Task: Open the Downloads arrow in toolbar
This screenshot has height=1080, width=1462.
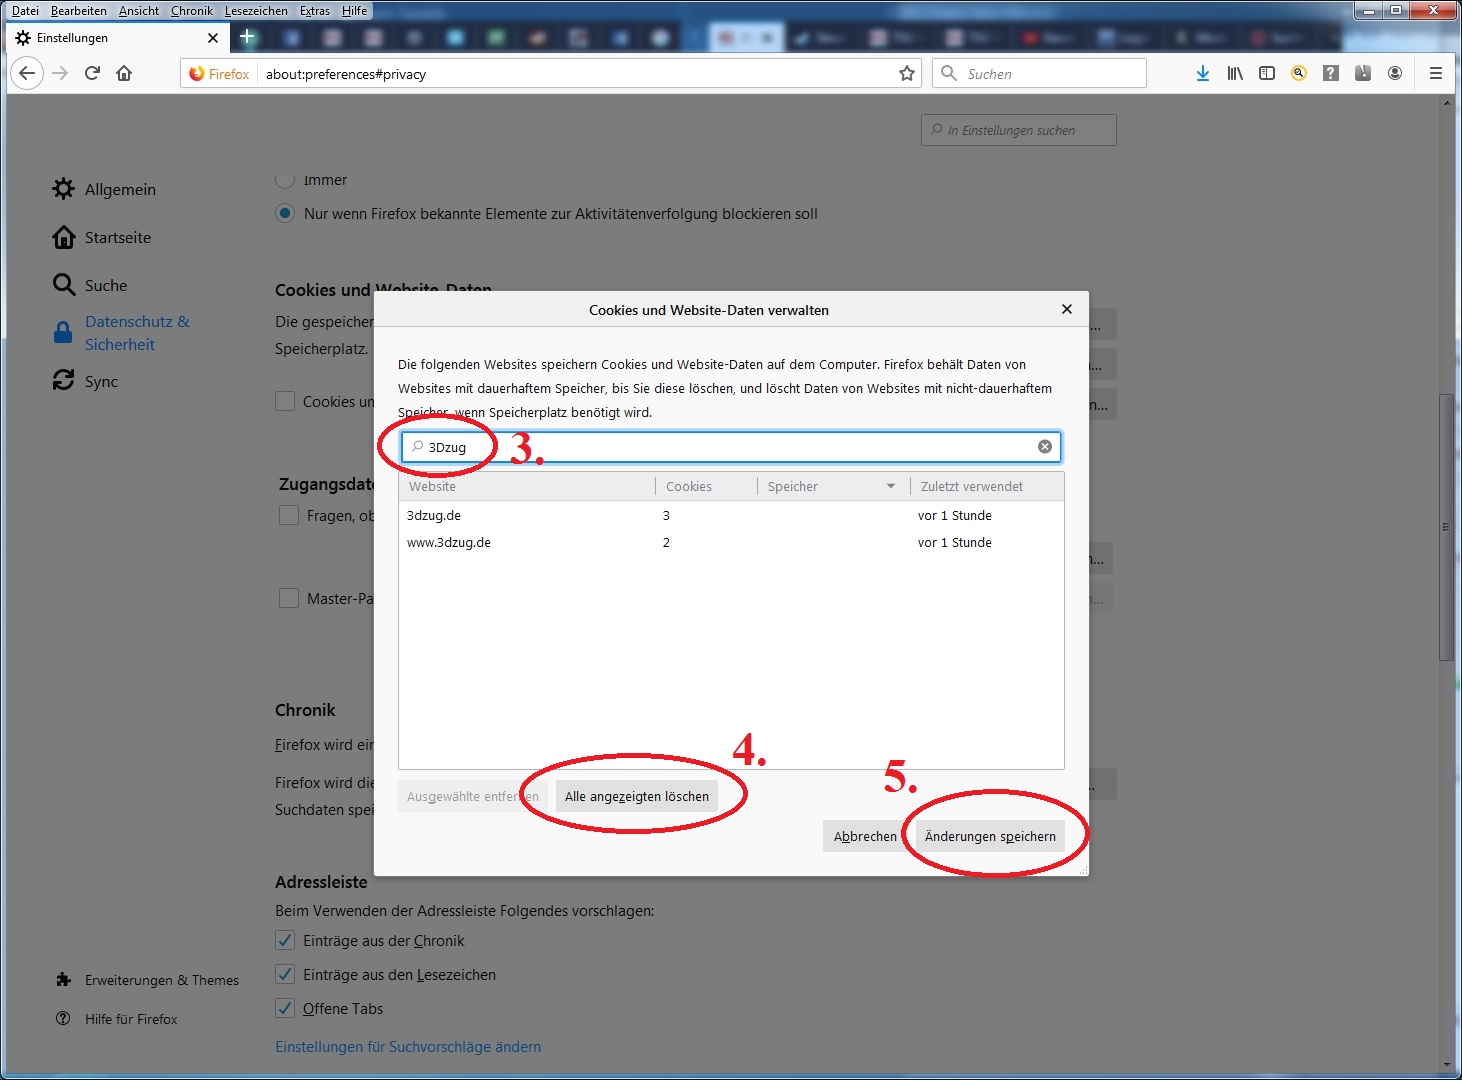Action: [1203, 73]
